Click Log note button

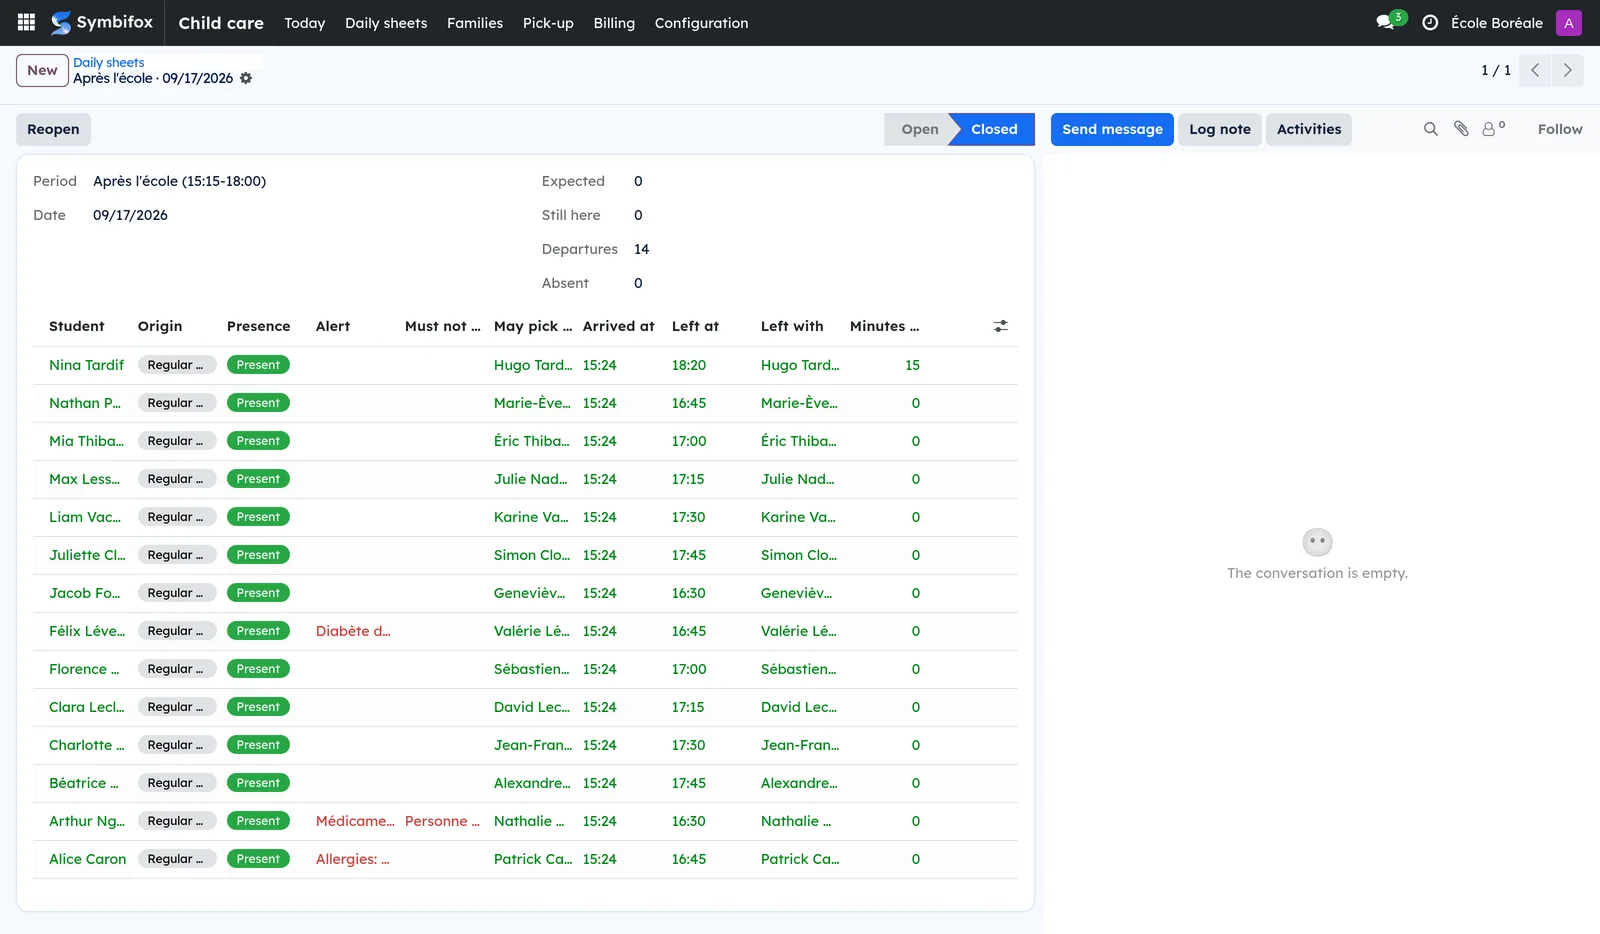pyautogui.click(x=1219, y=129)
